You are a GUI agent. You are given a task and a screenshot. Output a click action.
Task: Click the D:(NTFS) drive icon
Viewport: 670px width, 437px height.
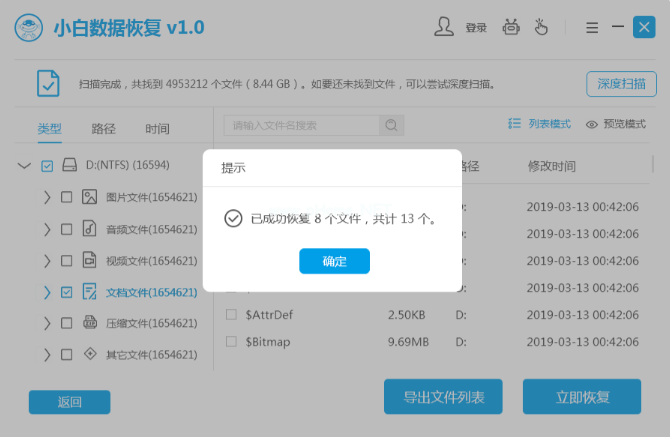tap(70, 165)
